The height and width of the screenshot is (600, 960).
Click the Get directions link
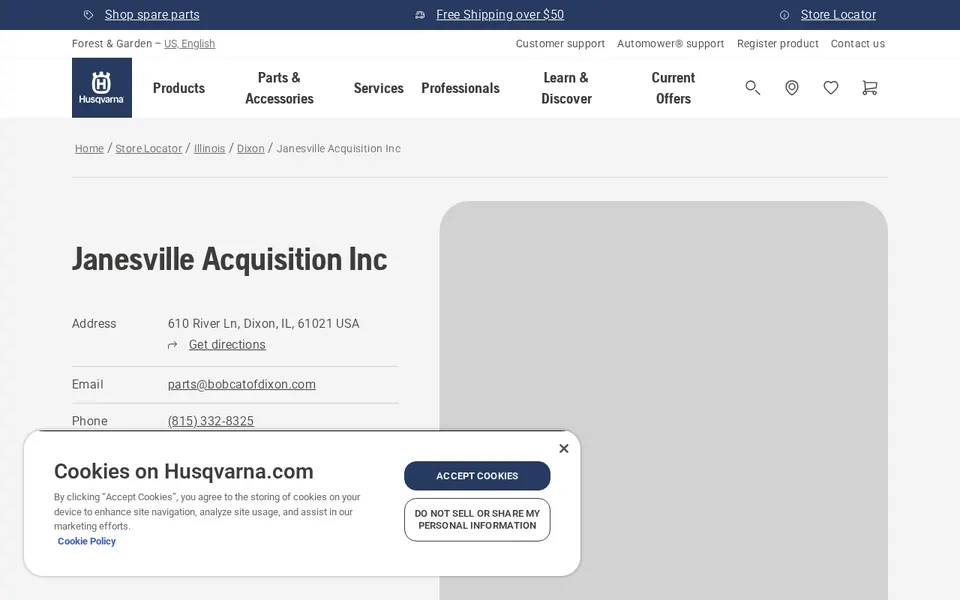point(227,345)
